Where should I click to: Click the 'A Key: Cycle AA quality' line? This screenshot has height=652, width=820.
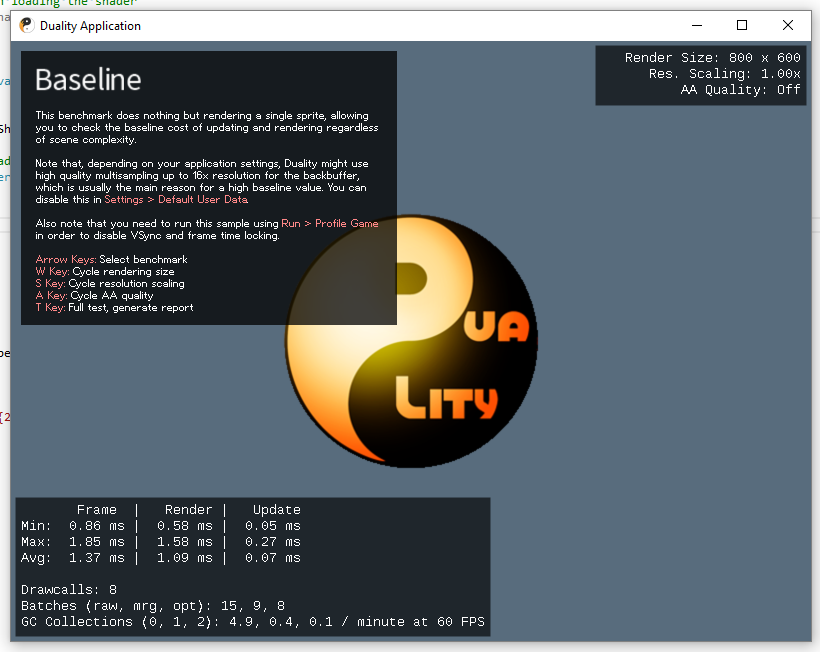tap(94, 295)
